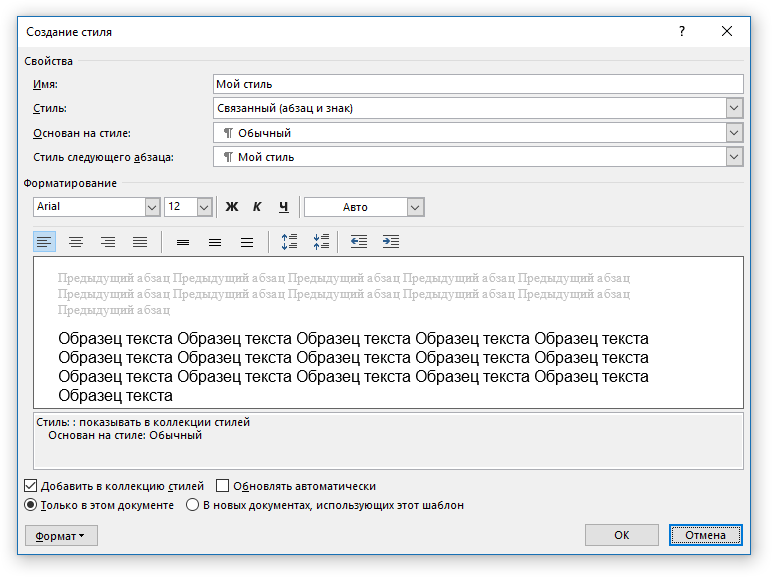The height and width of the screenshot is (577, 772).
Task: Center paragraph text
Action: 76,242
